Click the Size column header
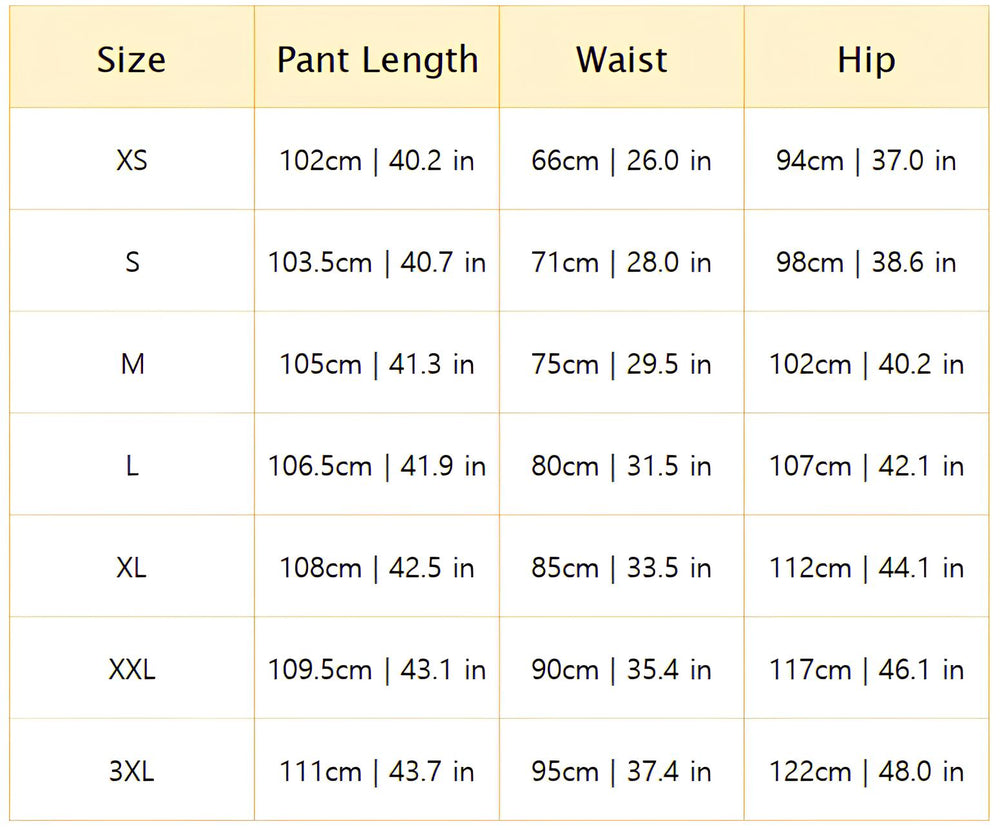Image resolution: width=1000 pixels, height=830 pixels. pos(132,60)
